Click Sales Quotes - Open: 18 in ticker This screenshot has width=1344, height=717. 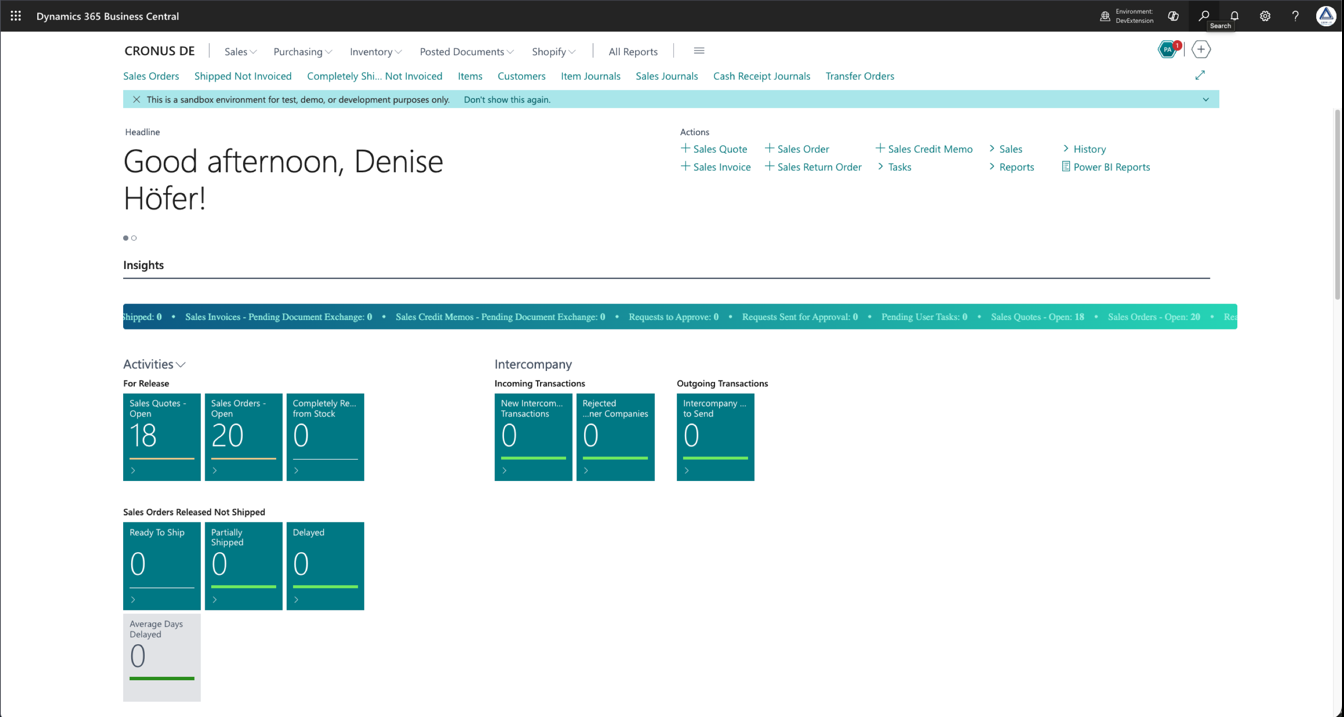pyautogui.click(x=1037, y=317)
